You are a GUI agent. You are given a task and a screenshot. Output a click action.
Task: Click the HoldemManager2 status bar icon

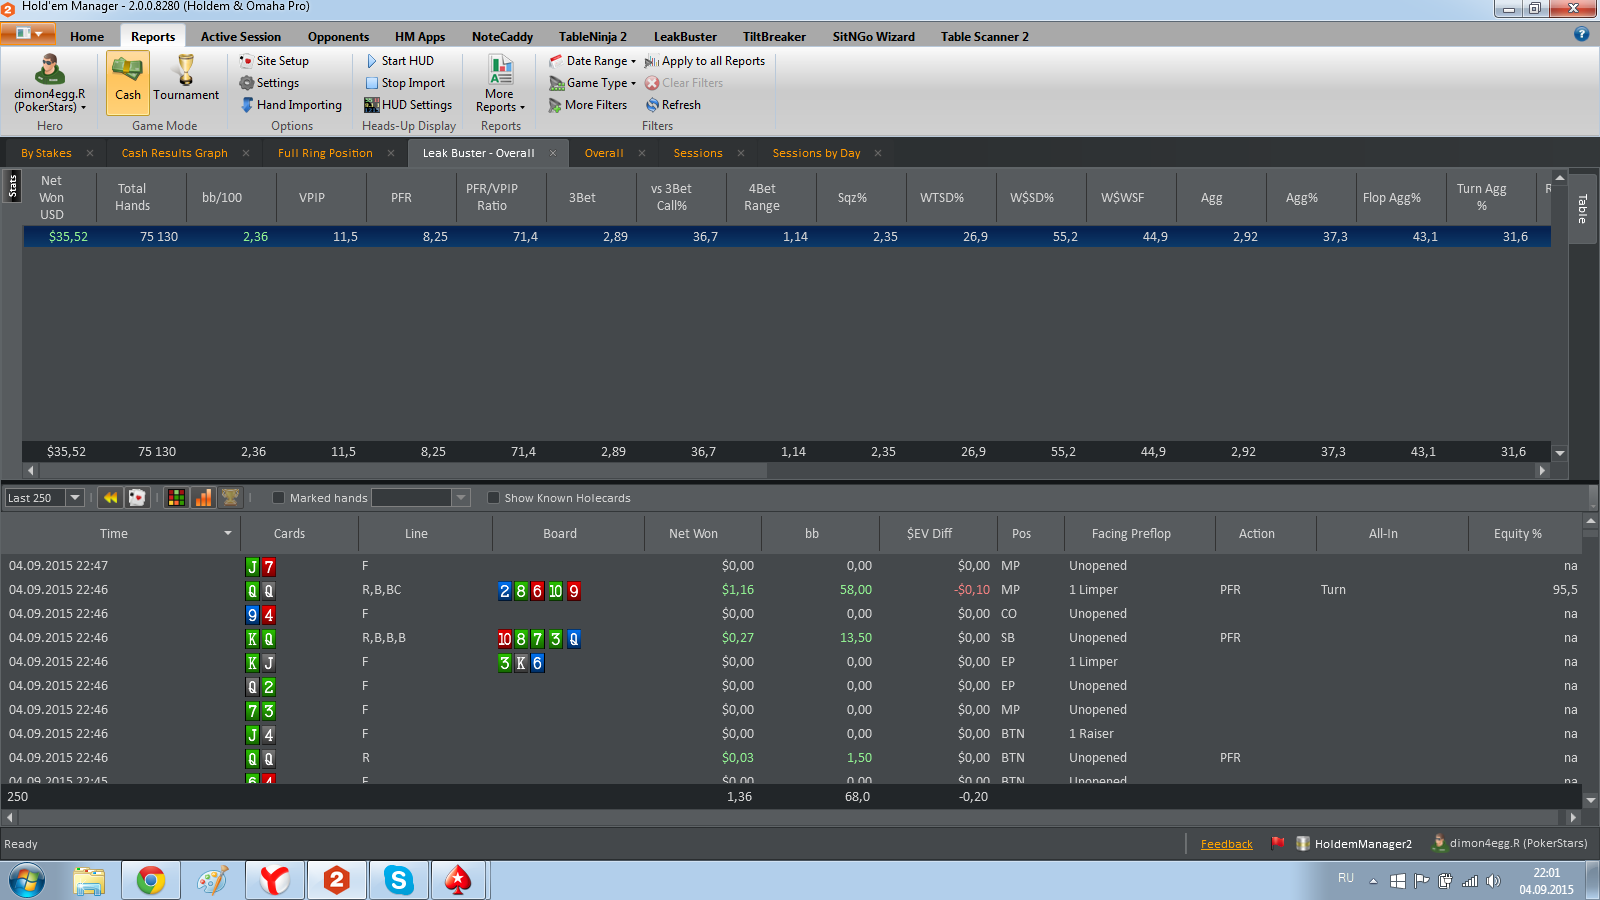1303,843
